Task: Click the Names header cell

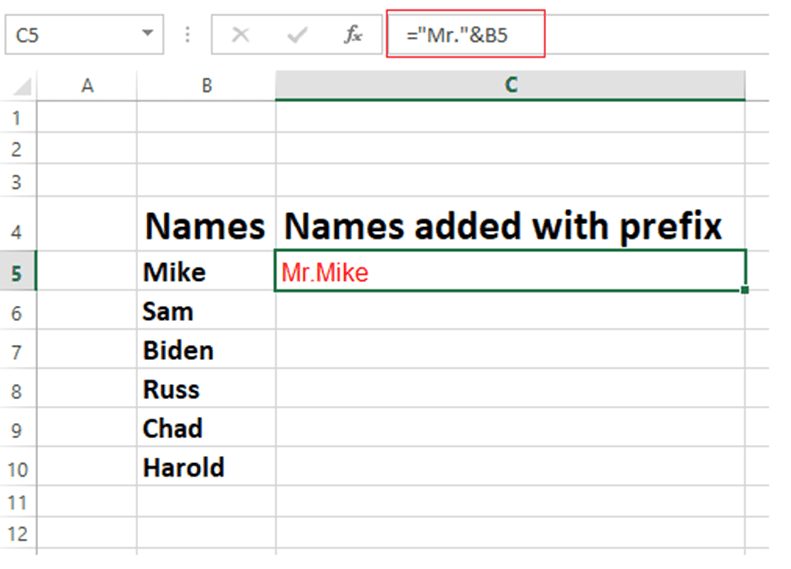Action: [x=206, y=227]
